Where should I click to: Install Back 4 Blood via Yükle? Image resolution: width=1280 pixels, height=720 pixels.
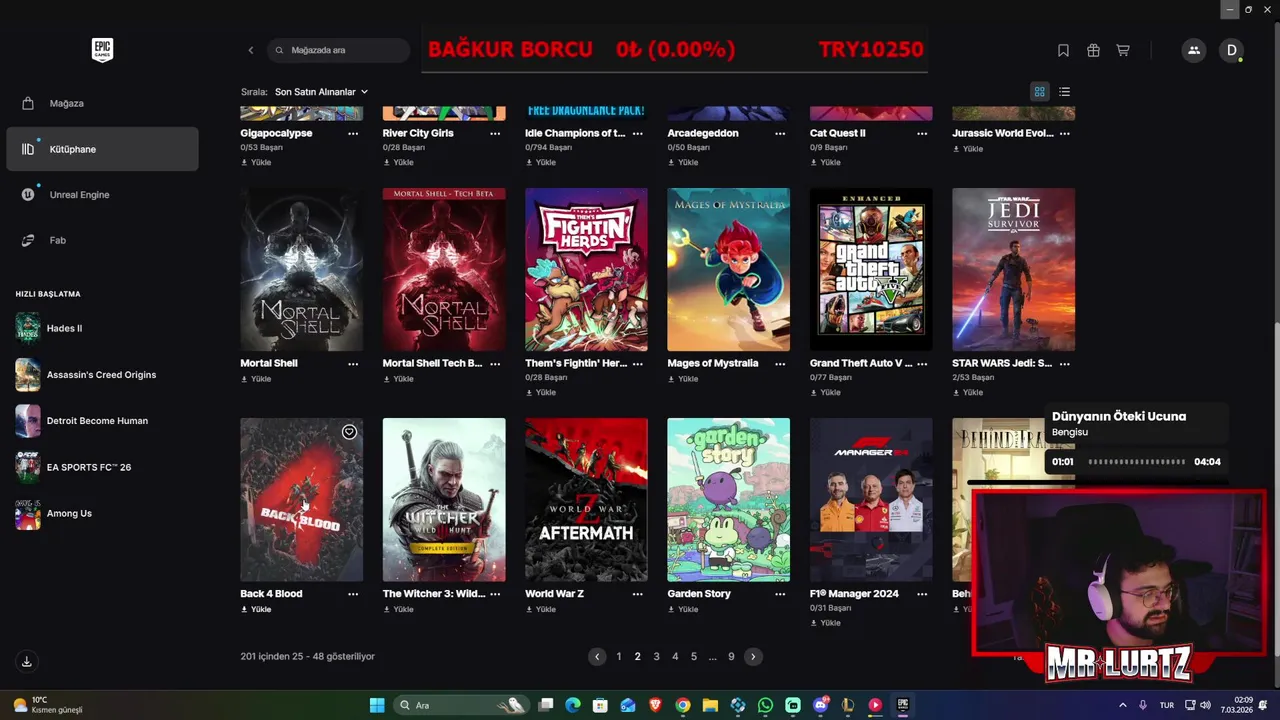click(256, 609)
